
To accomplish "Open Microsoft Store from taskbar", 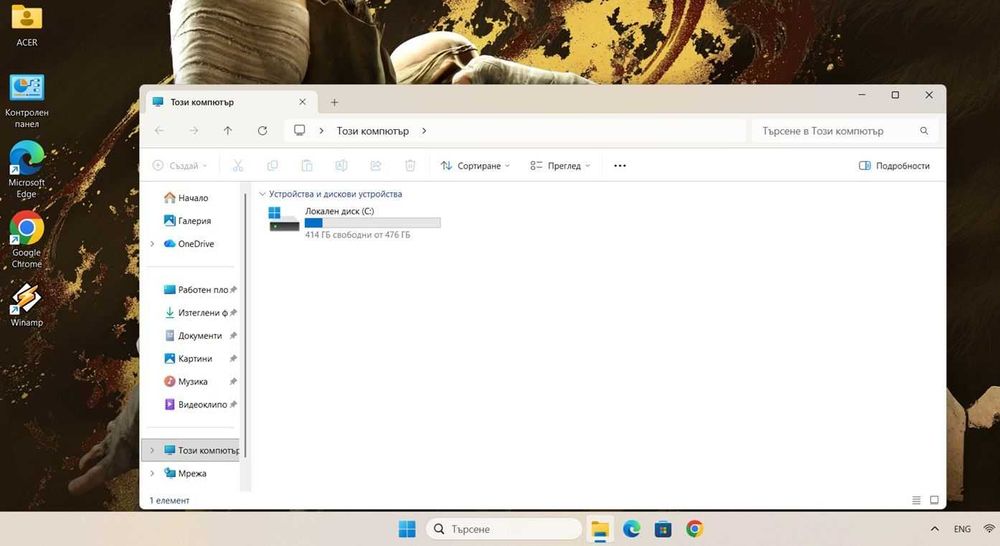I will coord(663,529).
